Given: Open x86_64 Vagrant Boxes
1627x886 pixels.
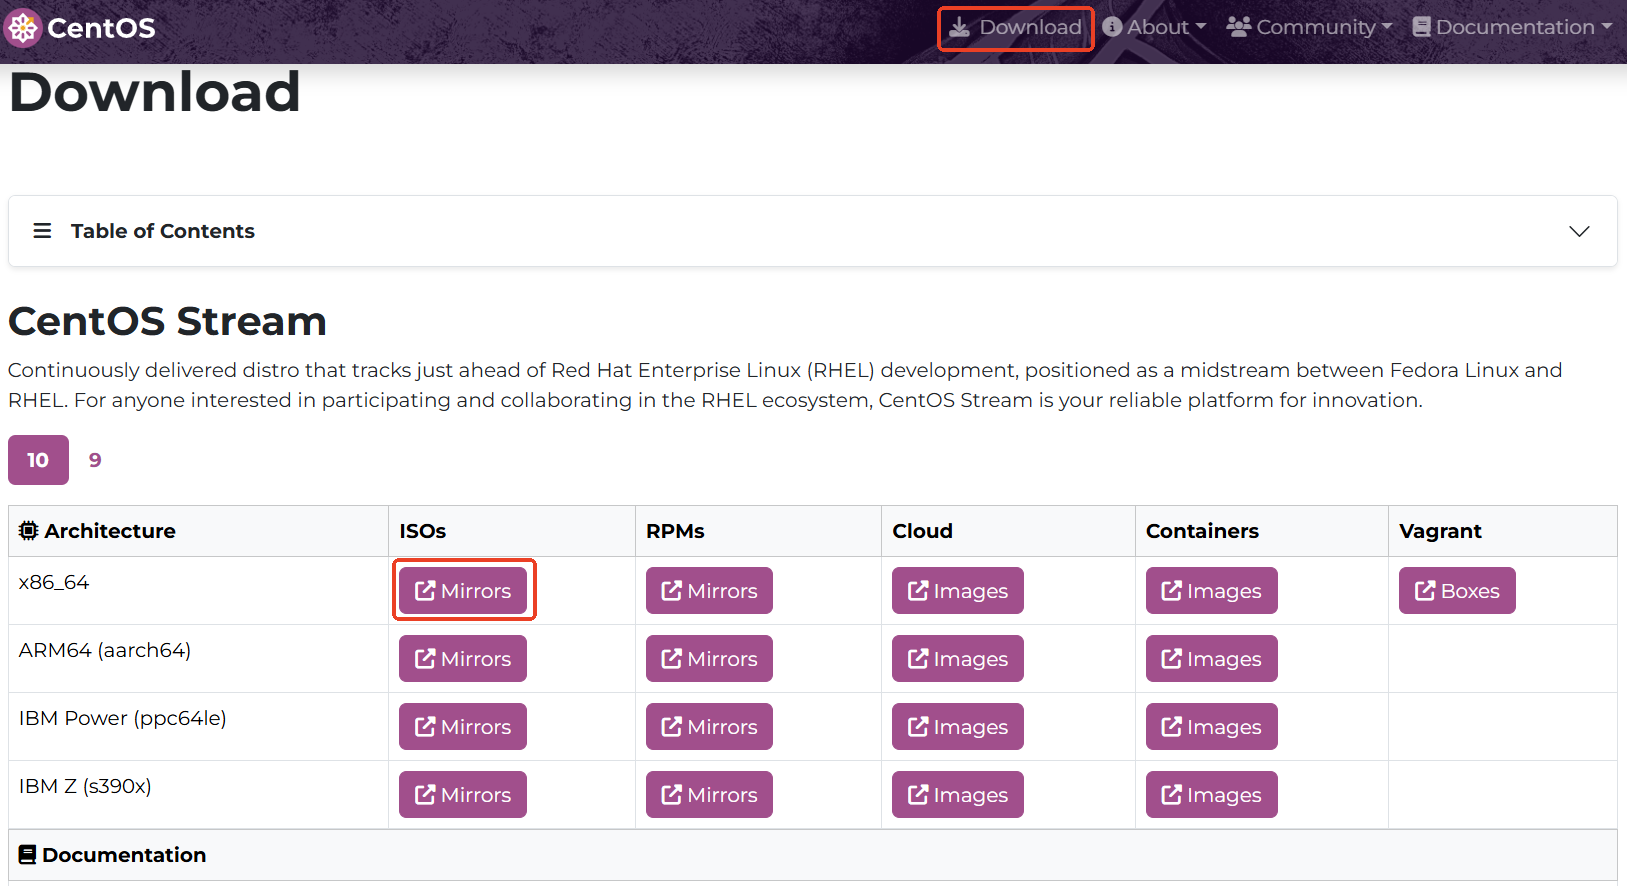Looking at the screenshot, I should coord(1457,591).
